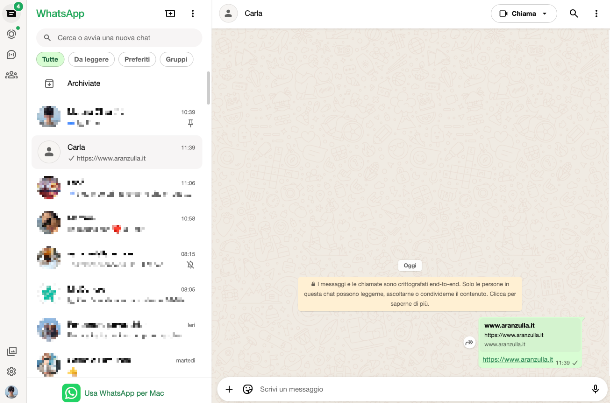Click the Archiviate box icon
The image size is (610, 403).
[49, 83]
